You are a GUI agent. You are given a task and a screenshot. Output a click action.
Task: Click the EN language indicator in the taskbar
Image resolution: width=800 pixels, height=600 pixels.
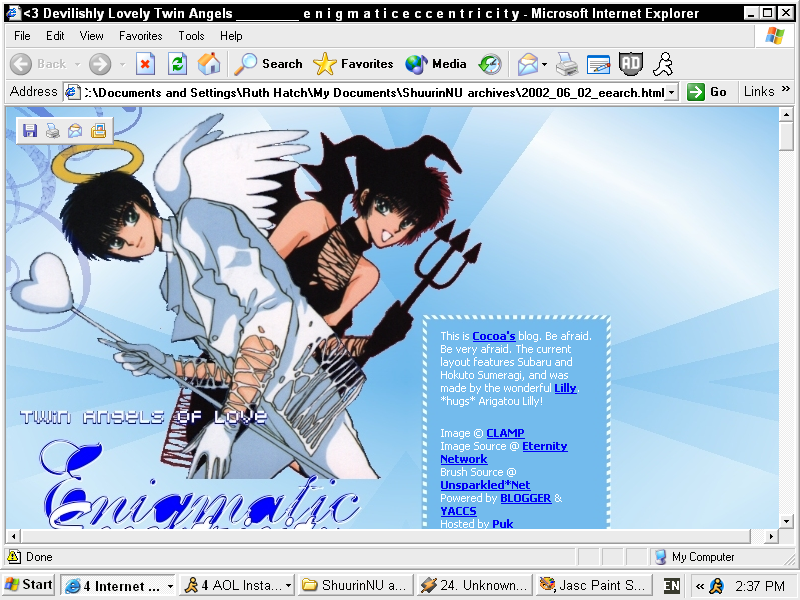coord(671,586)
